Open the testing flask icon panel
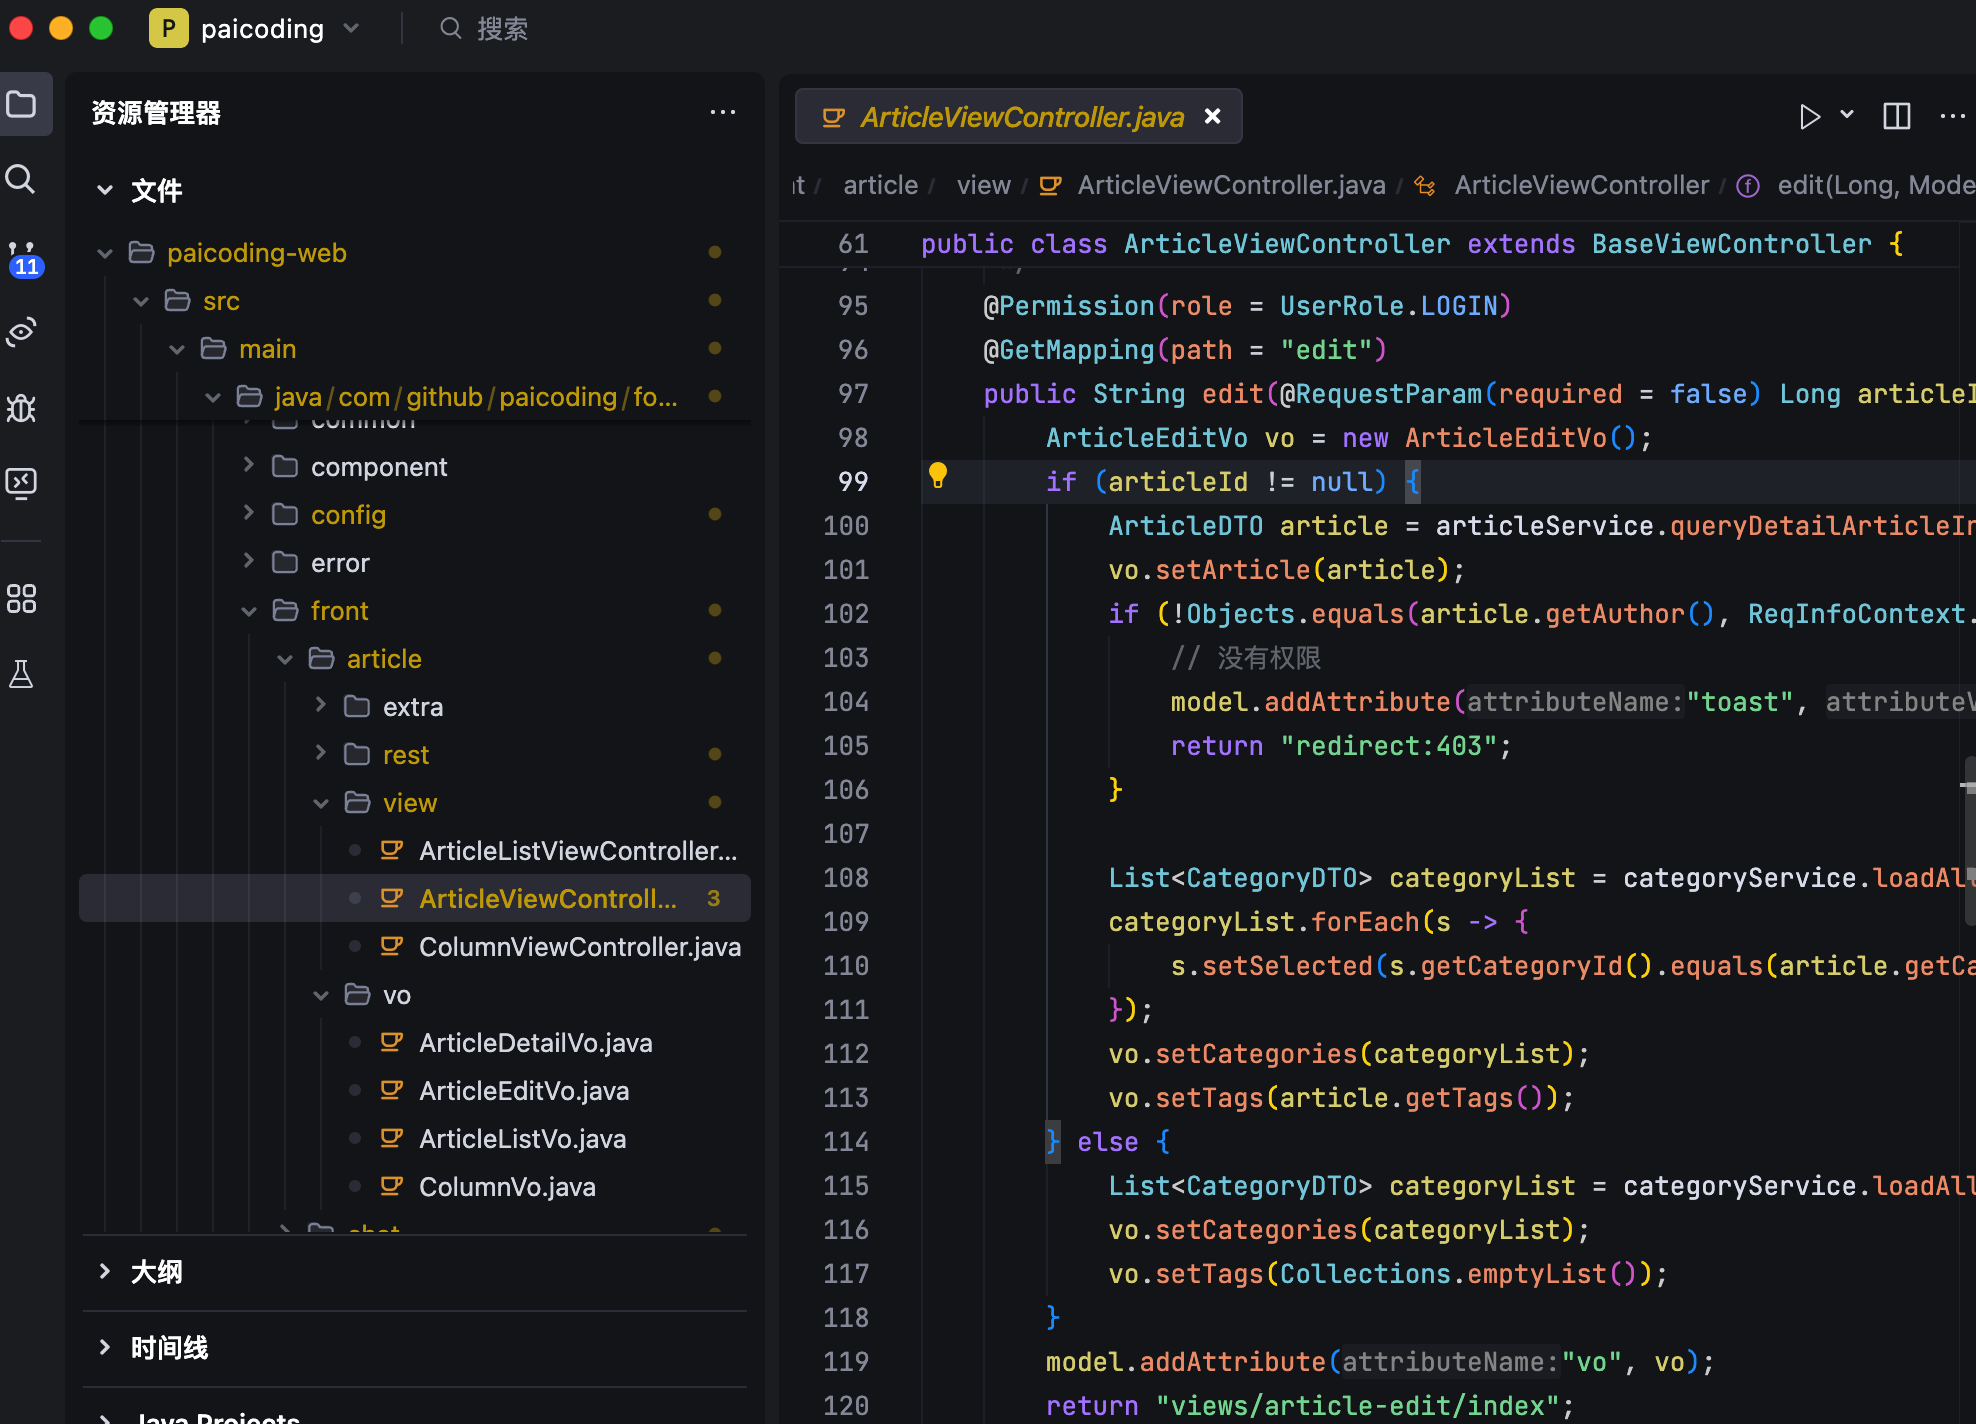 (x=21, y=675)
